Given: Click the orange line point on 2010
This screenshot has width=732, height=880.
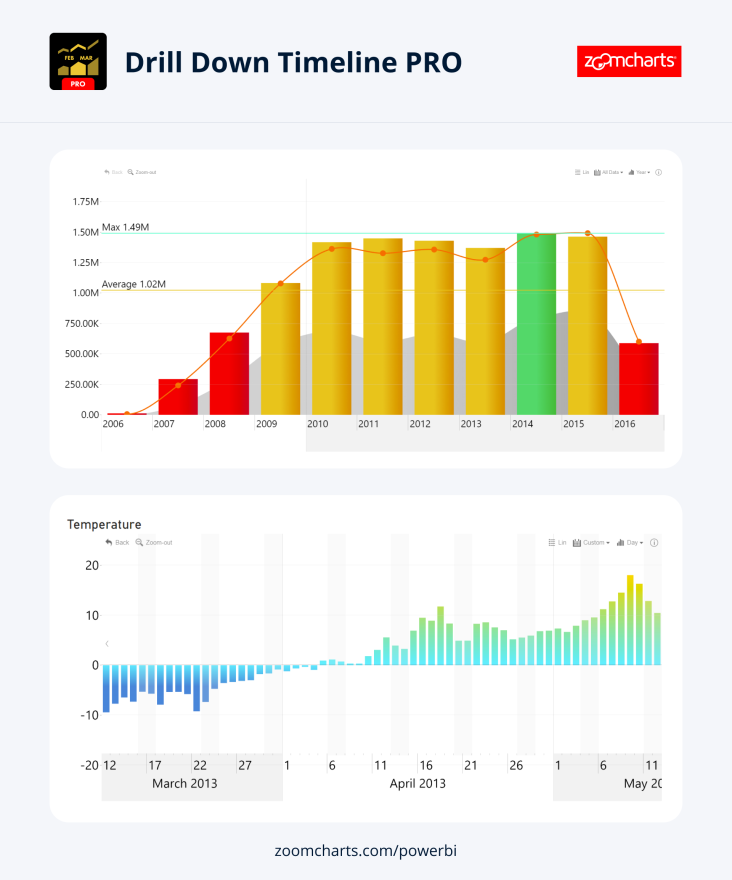Looking at the screenshot, I should click(332, 249).
